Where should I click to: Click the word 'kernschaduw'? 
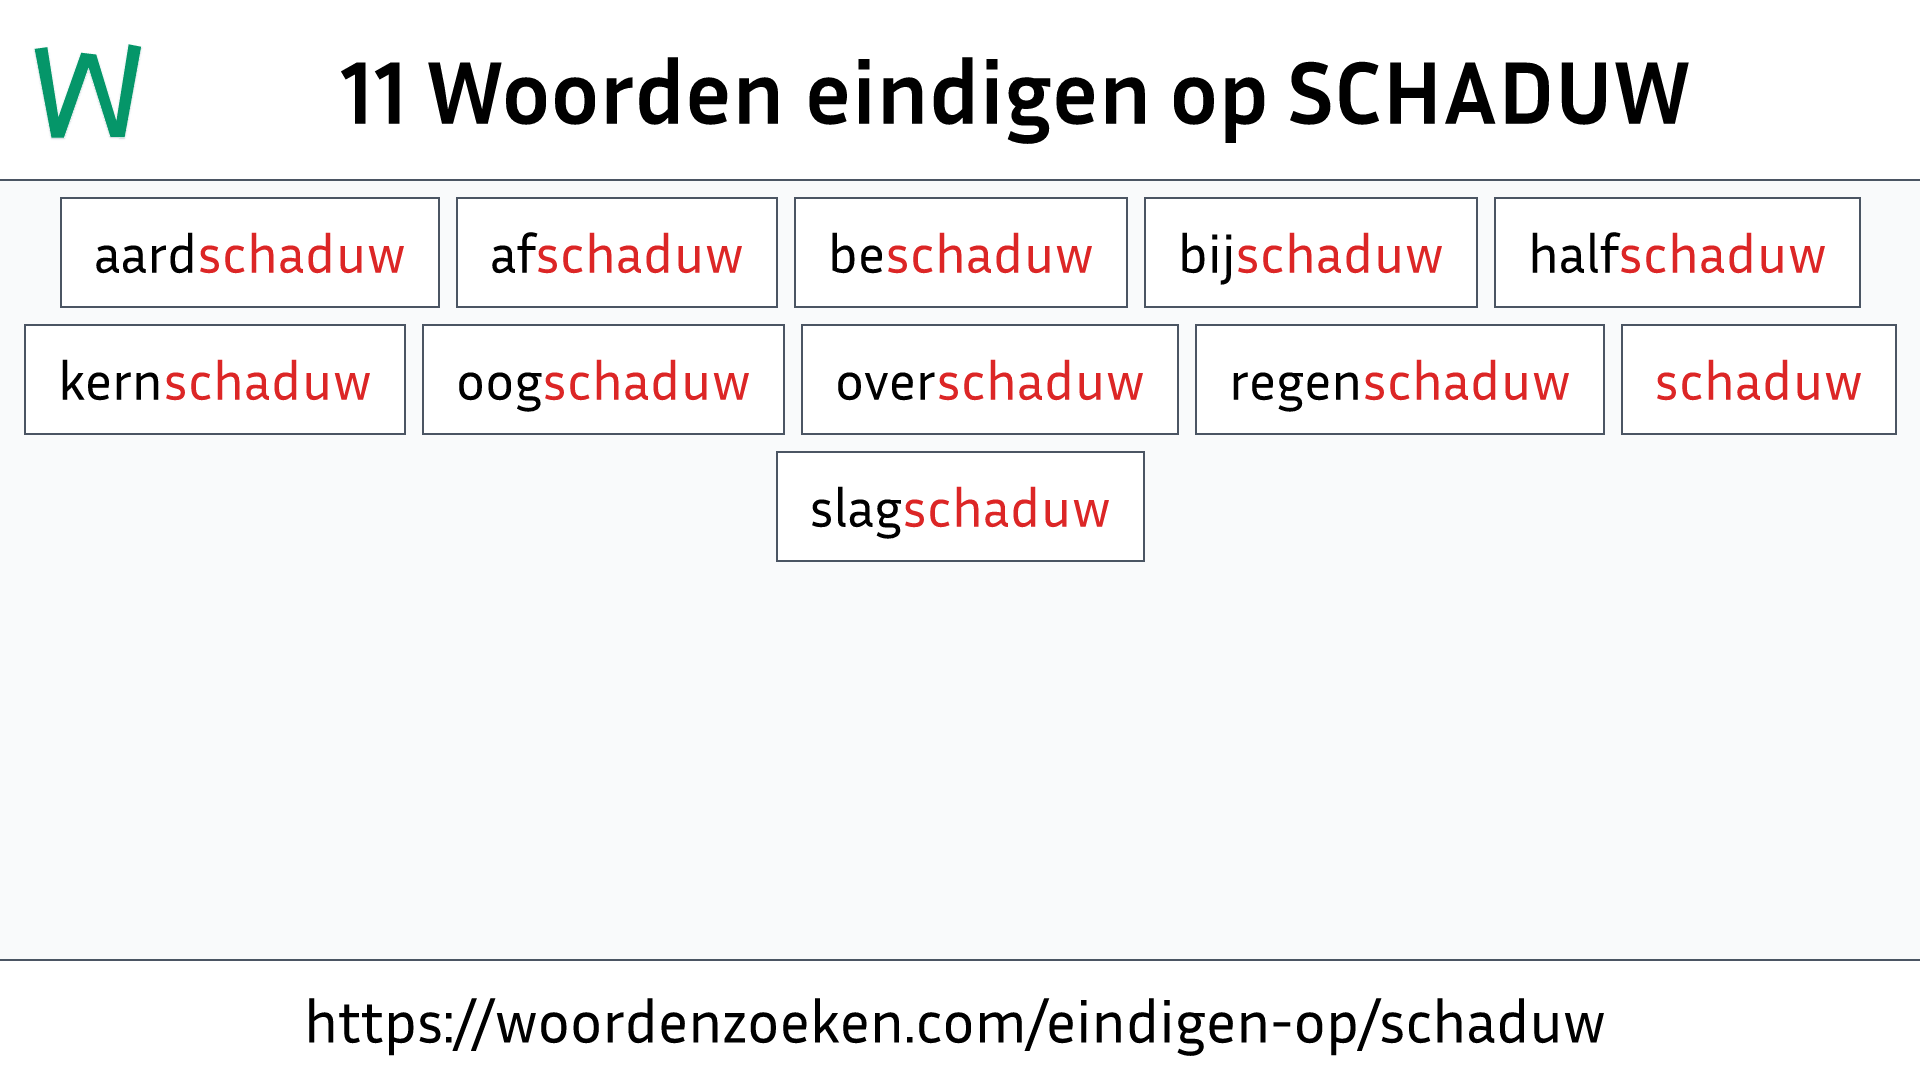pos(216,380)
